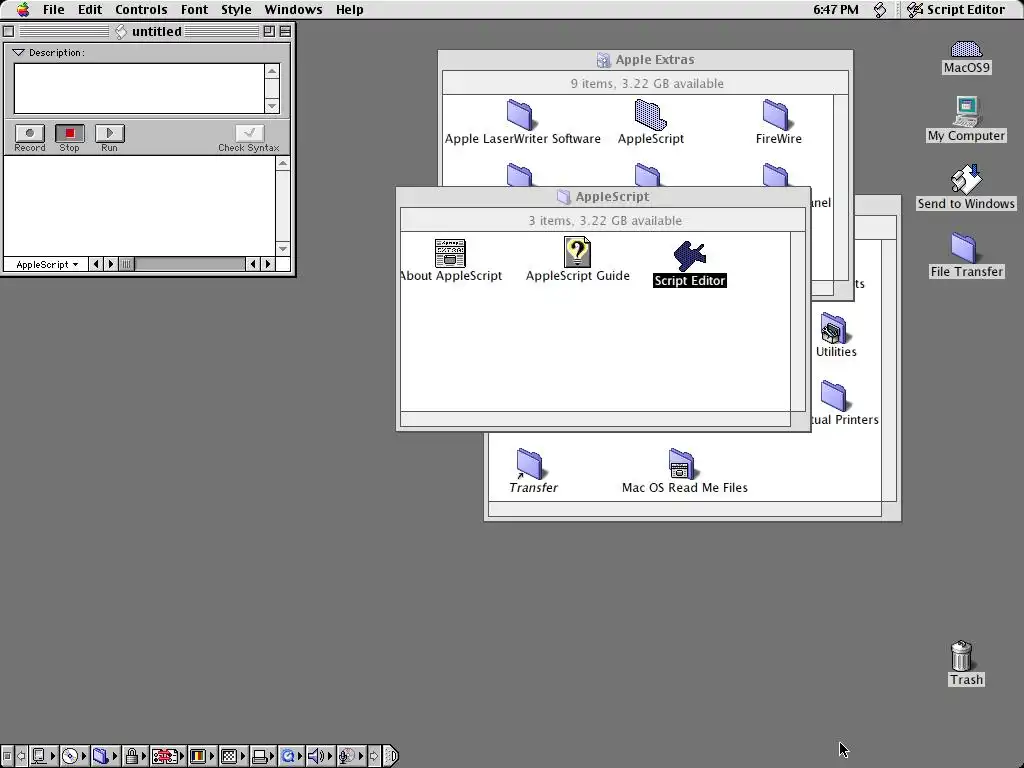Click the monitor resolution checkerboard module
The image size is (1024, 768).
233,756
